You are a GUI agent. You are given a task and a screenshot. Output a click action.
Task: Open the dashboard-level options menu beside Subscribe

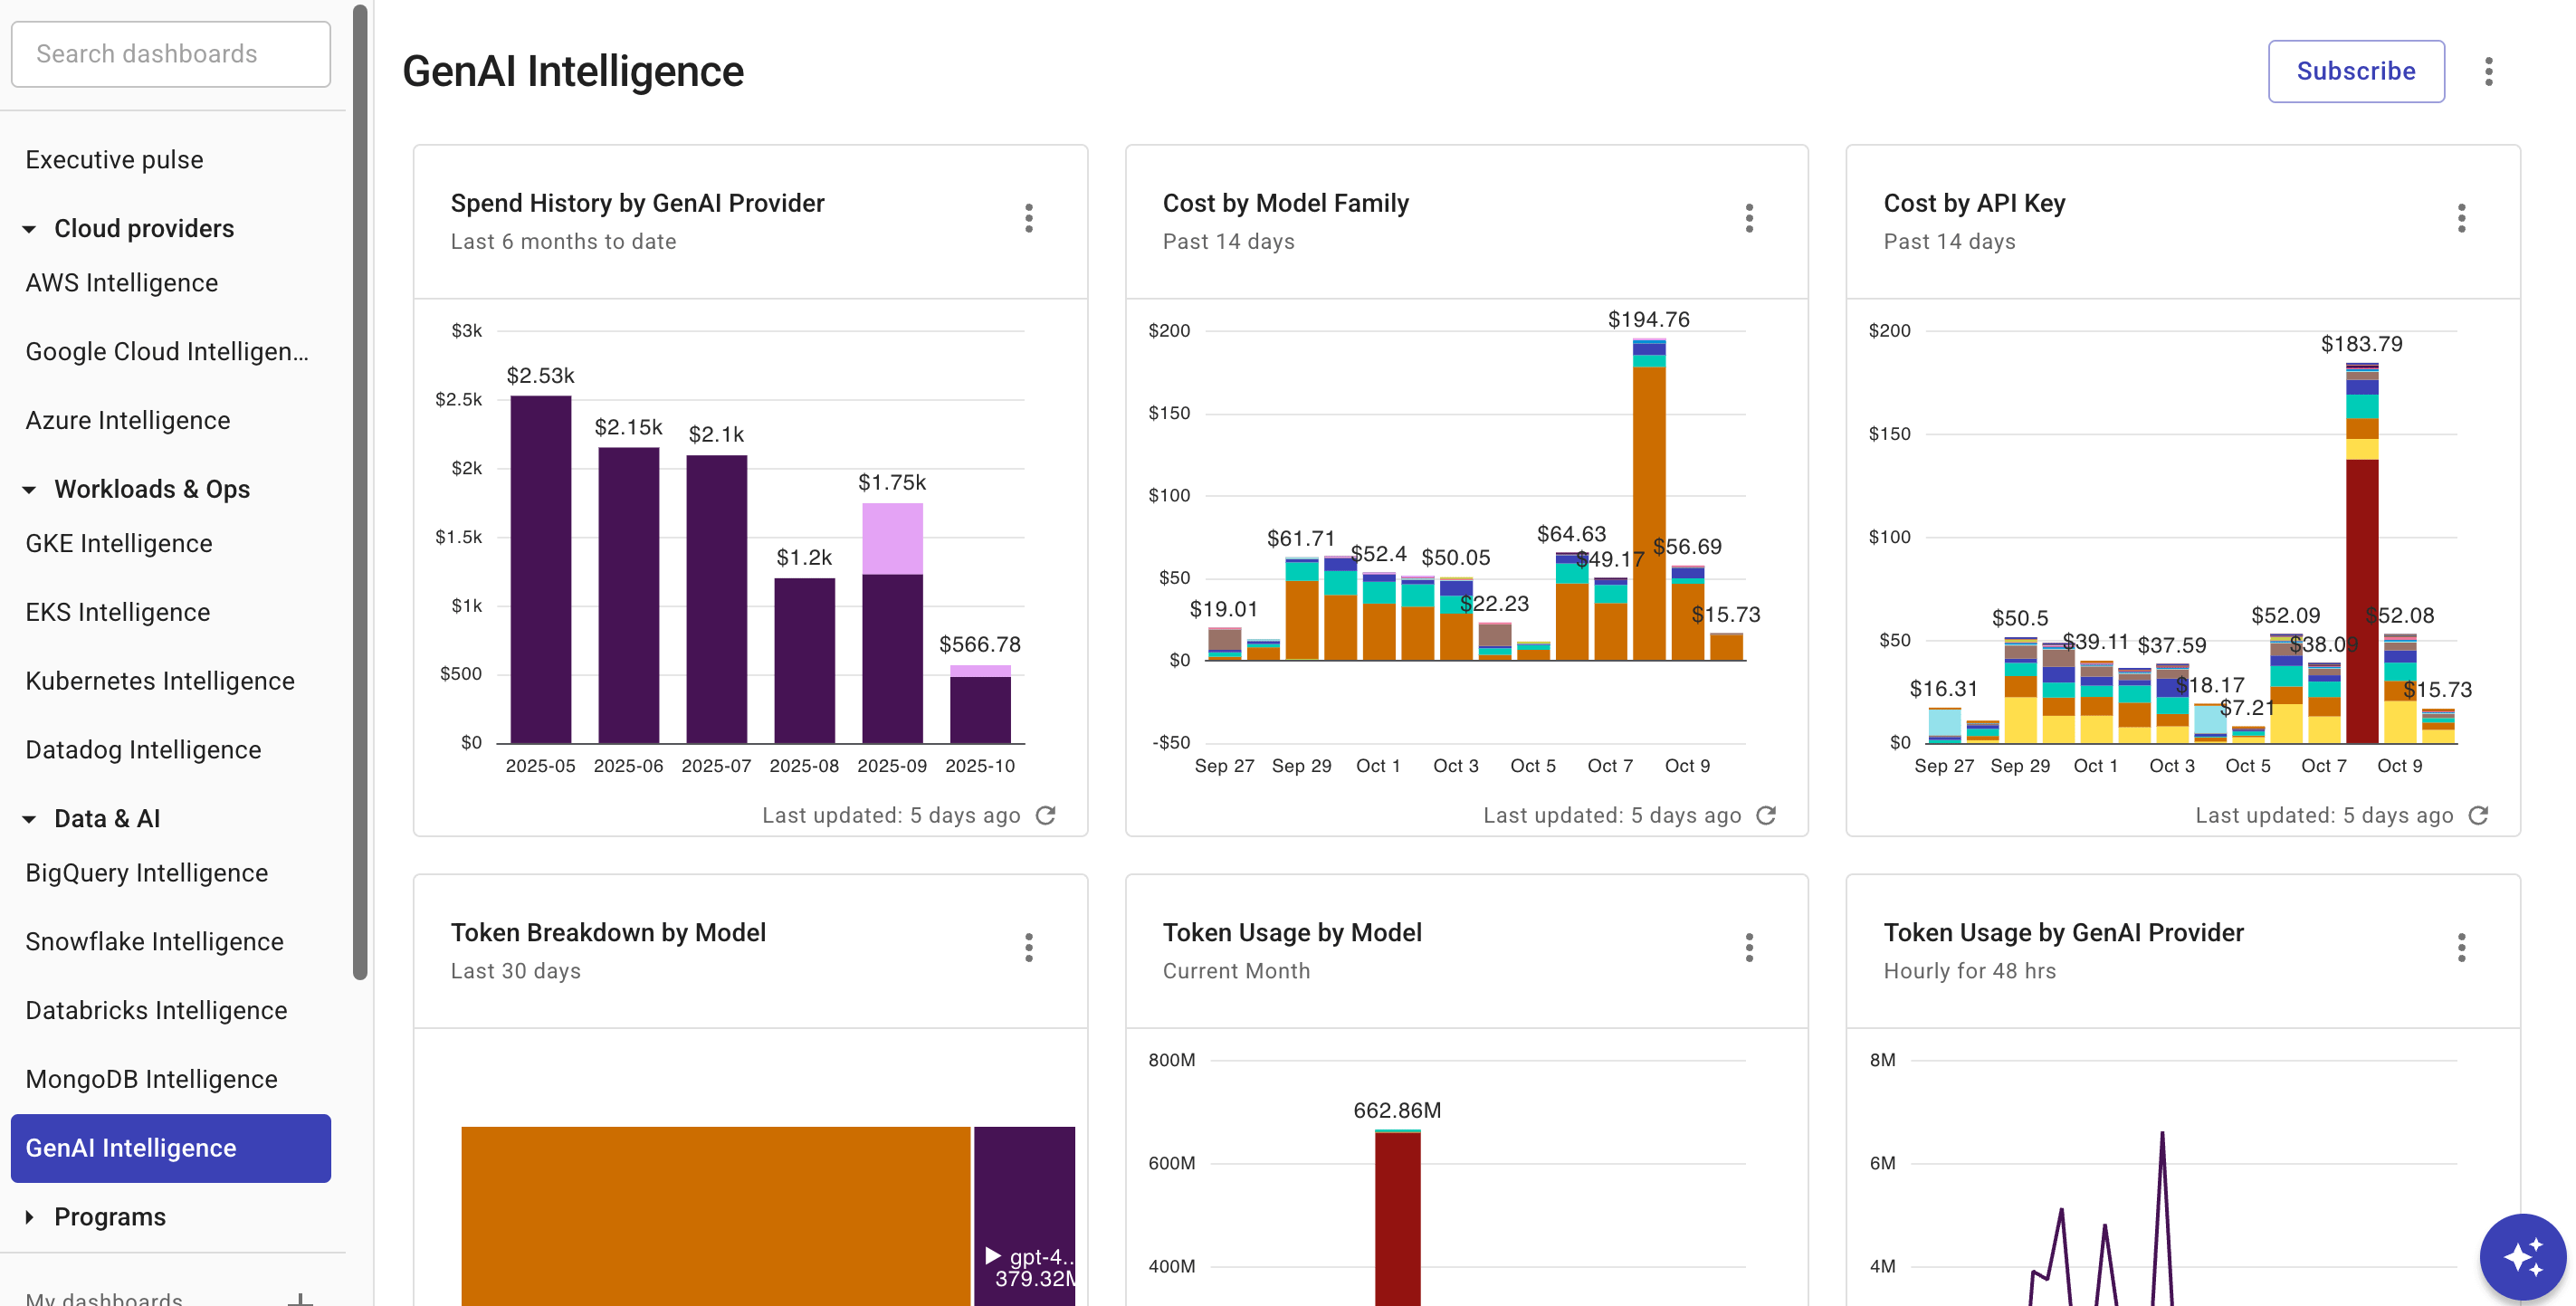pyautogui.click(x=2489, y=71)
